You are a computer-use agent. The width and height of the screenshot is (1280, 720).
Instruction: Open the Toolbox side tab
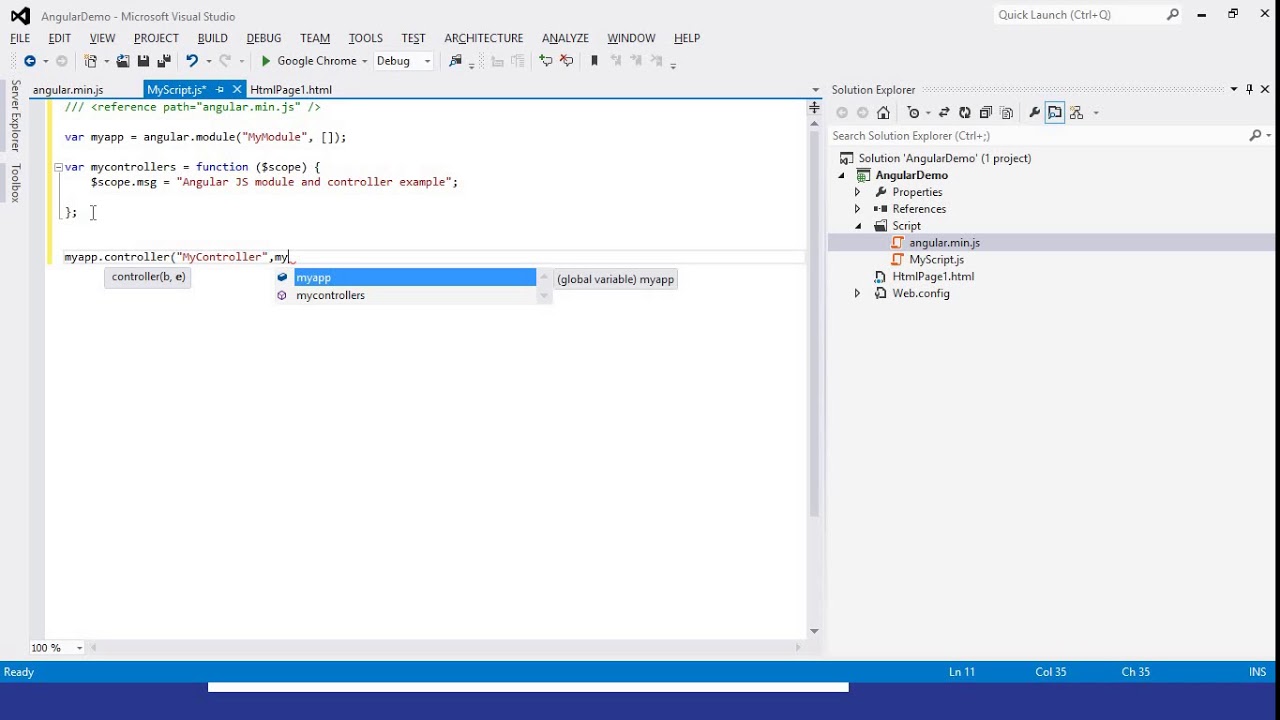[x=15, y=183]
